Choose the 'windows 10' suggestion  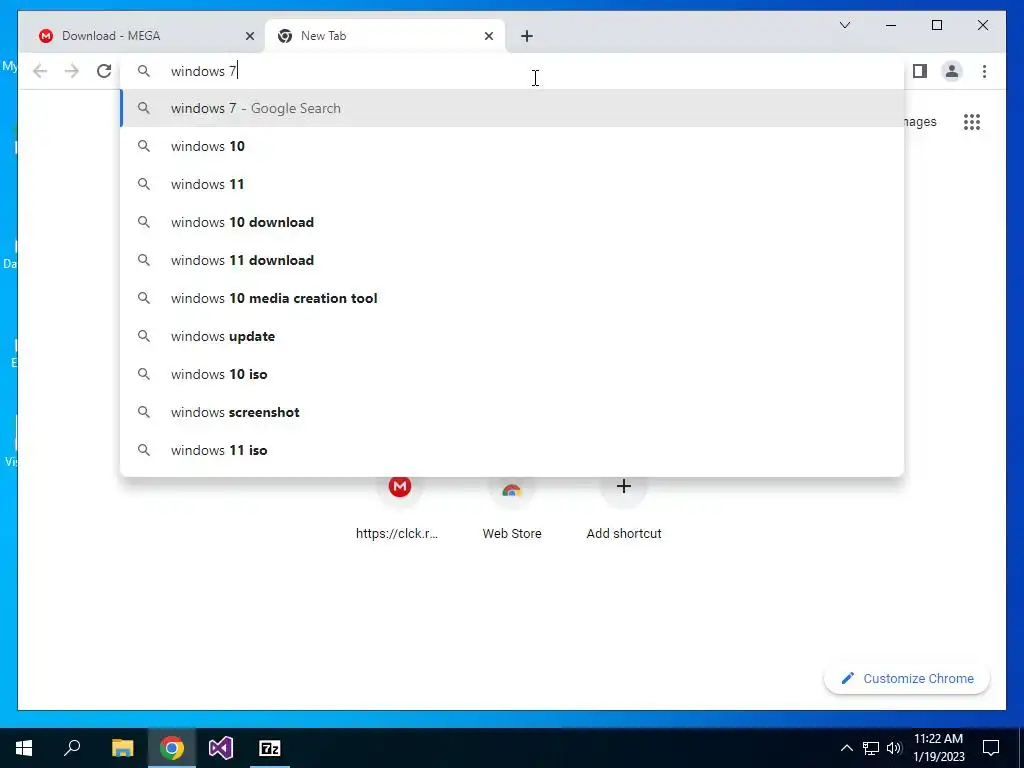point(512,146)
